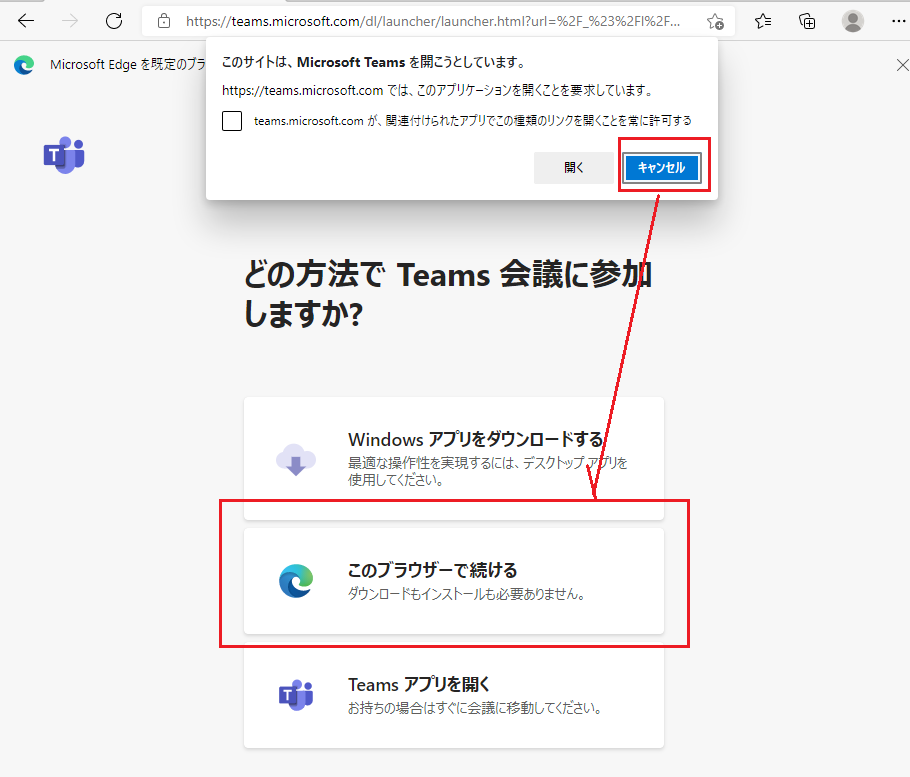The image size is (910, 777).
Task: Click ダウンロードもインストールも必要ありません text
Action: (x=467, y=594)
